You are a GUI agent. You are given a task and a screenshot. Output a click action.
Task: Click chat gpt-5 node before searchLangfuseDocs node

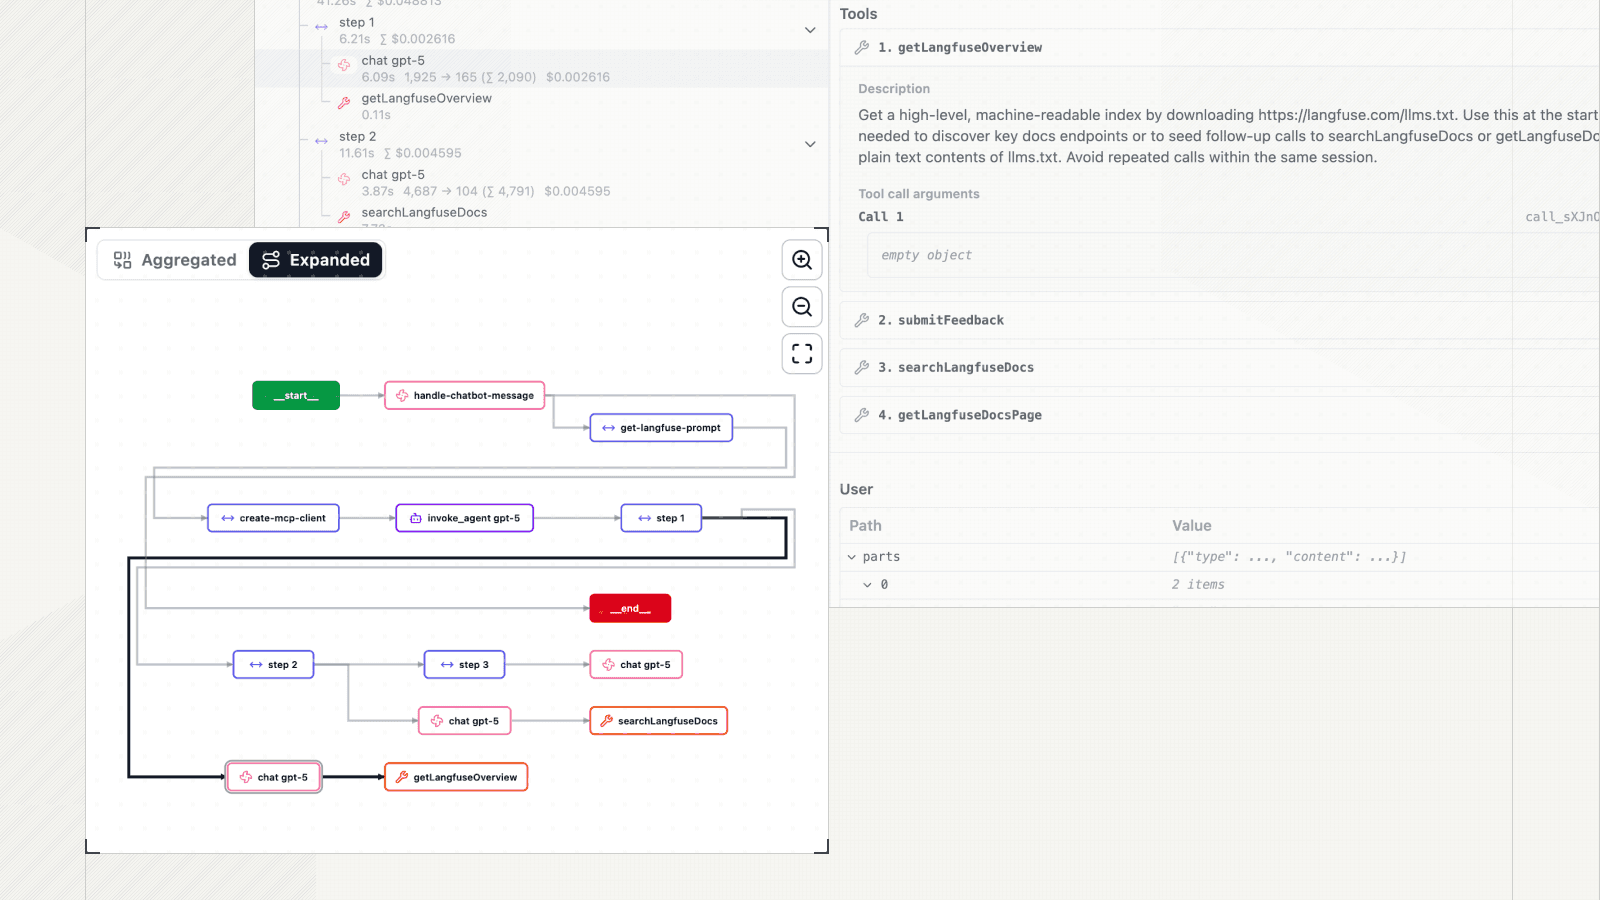click(x=464, y=721)
